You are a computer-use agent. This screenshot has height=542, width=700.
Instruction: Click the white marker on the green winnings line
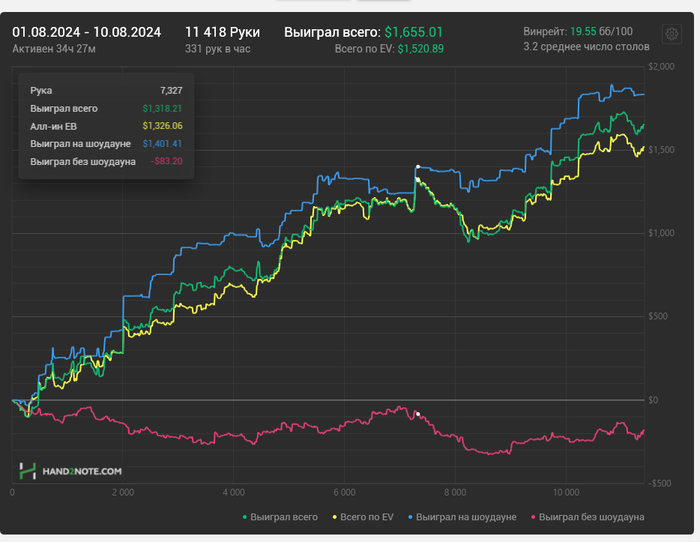coord(418,179)
